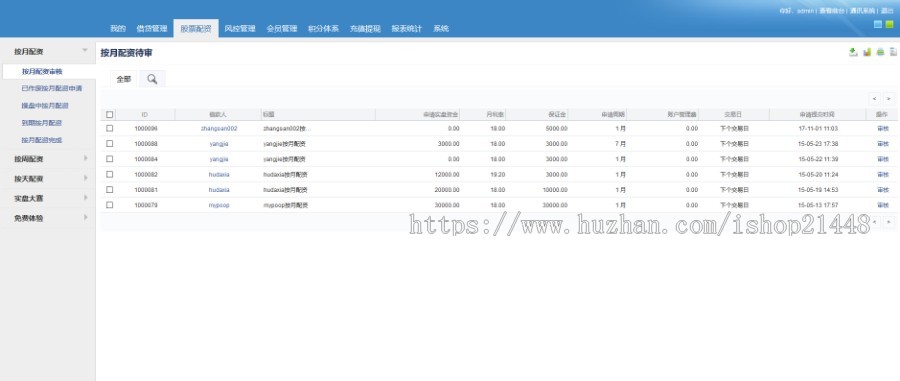Click the green export download icon
This screenshot has height=381, width=900.
(x=853, y=52)
